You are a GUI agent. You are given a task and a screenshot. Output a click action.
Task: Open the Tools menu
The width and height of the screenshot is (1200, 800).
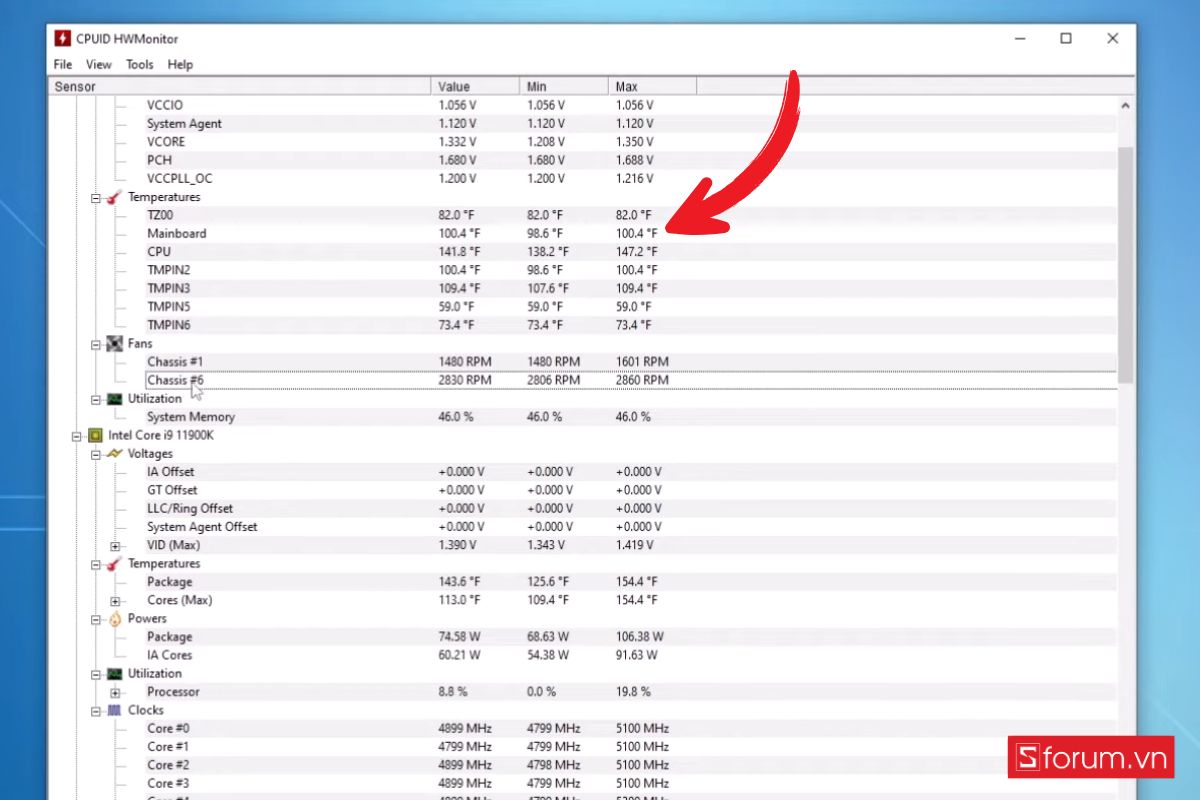click(140, 65)
